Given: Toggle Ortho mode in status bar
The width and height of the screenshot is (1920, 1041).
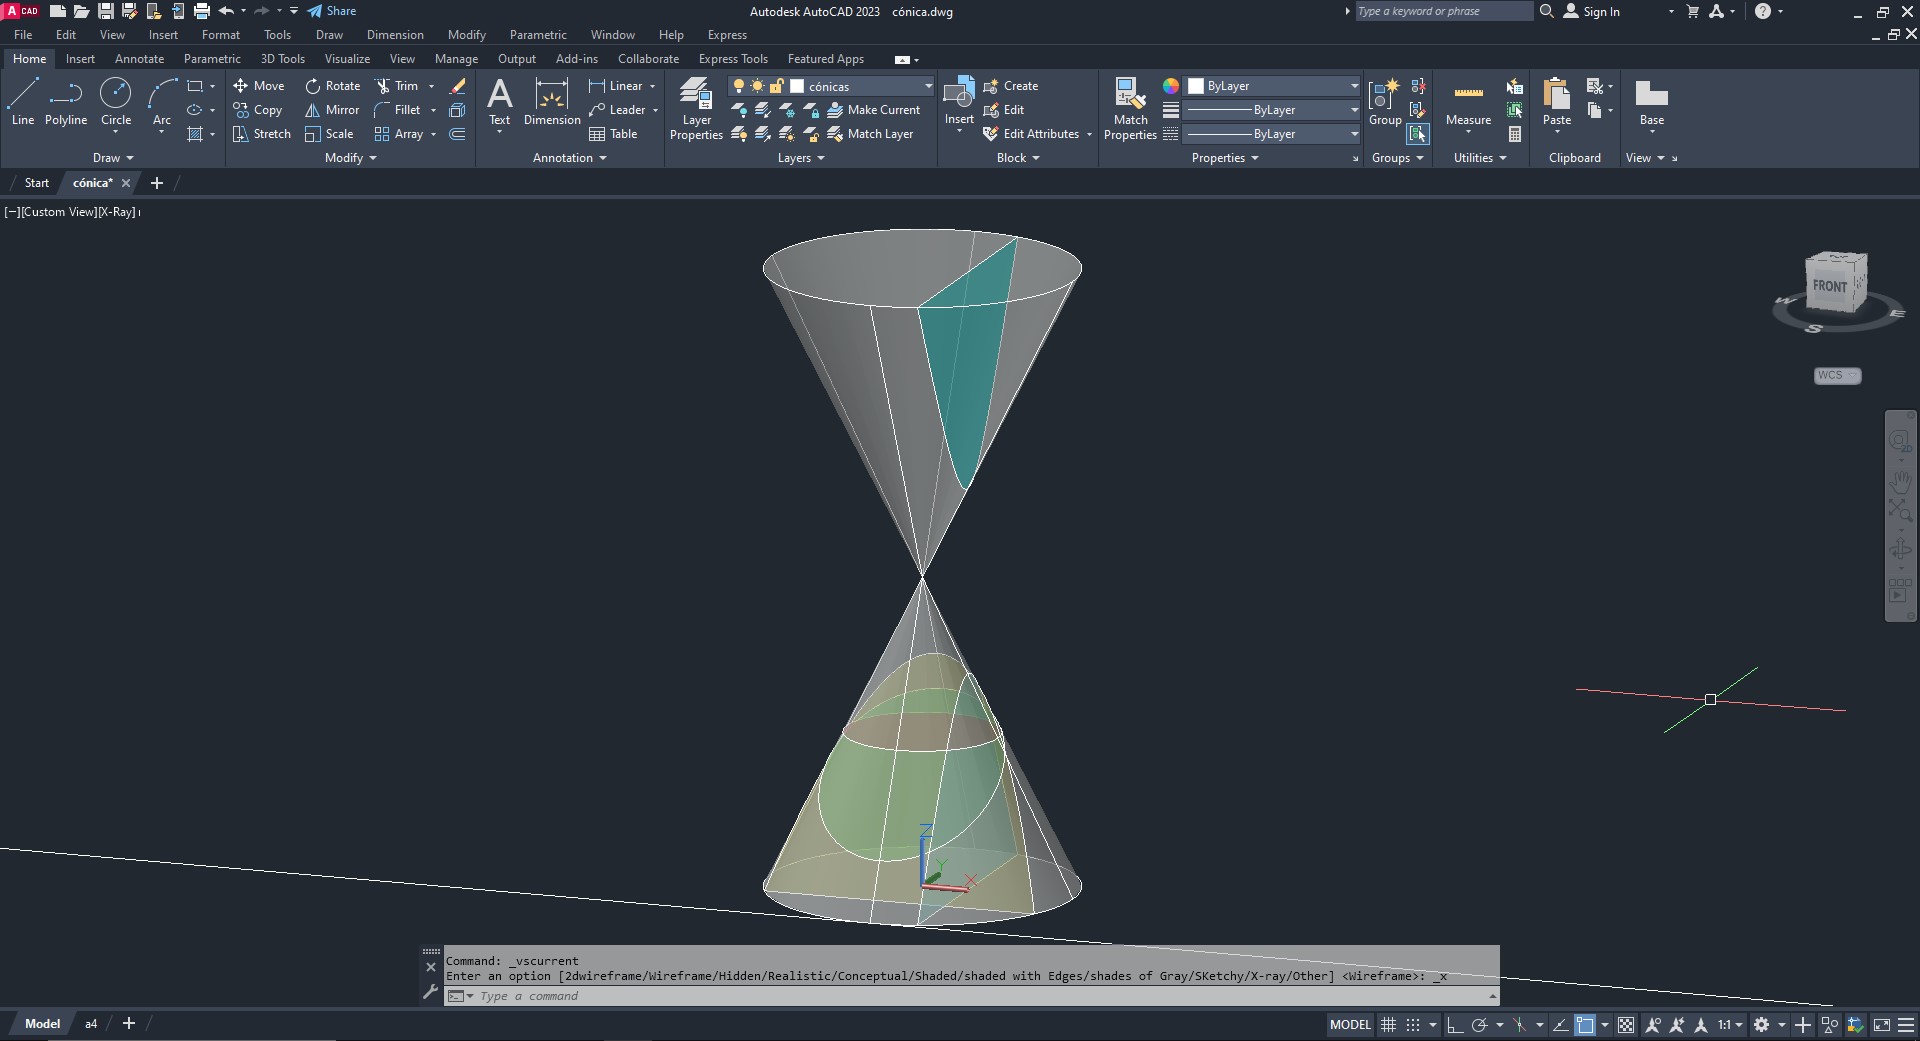Looking at the screenshot, I should click(x=1455, y=1025).
